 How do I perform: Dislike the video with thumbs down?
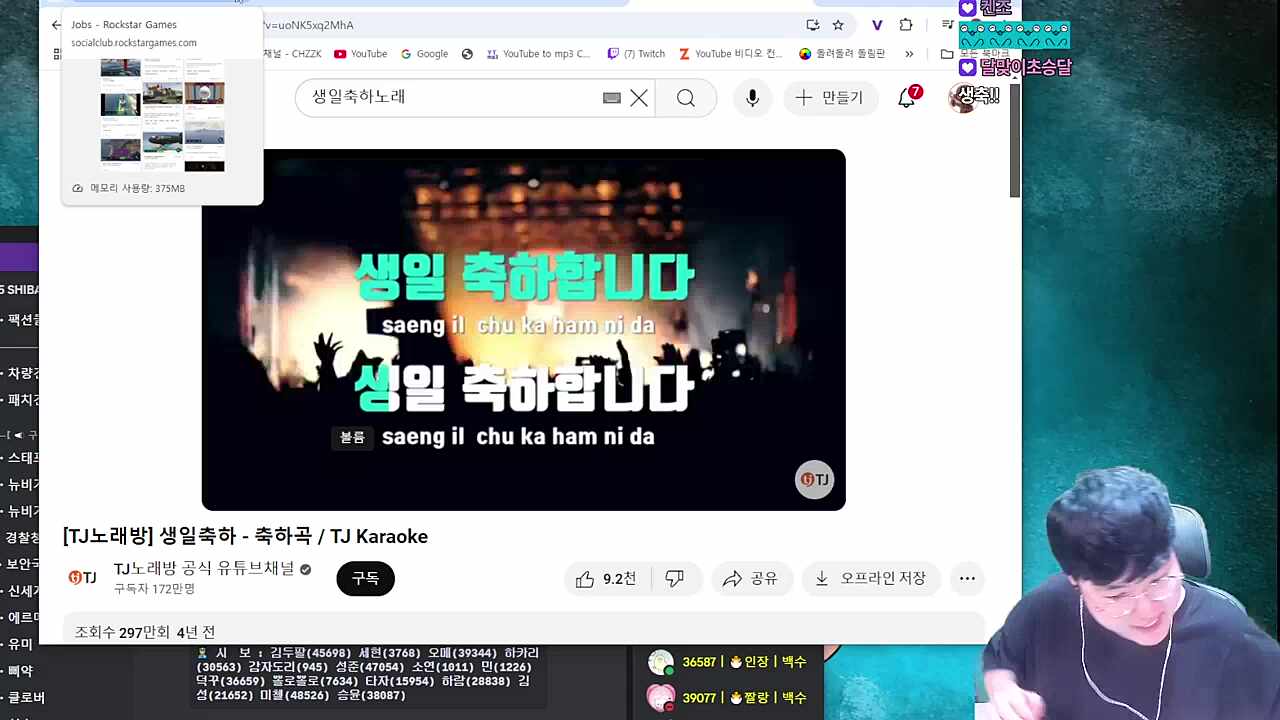[675, 578]
